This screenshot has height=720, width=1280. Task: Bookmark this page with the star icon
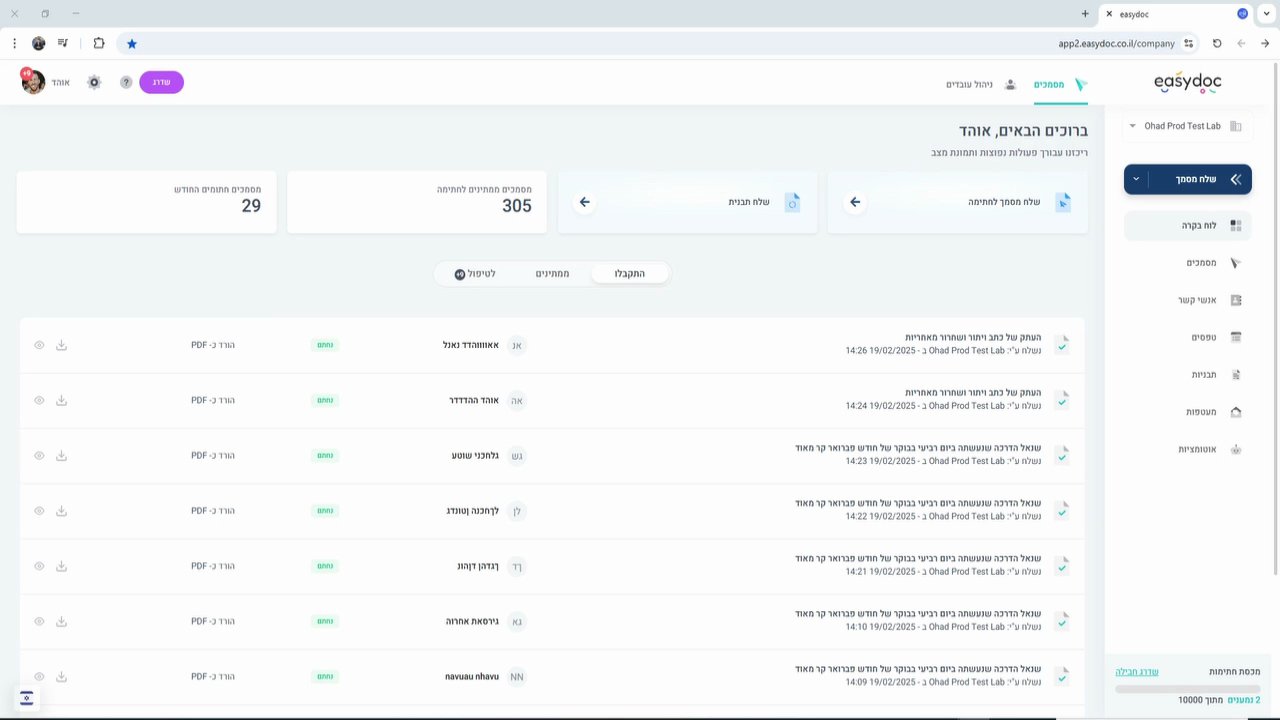click(x=131, y=44)
